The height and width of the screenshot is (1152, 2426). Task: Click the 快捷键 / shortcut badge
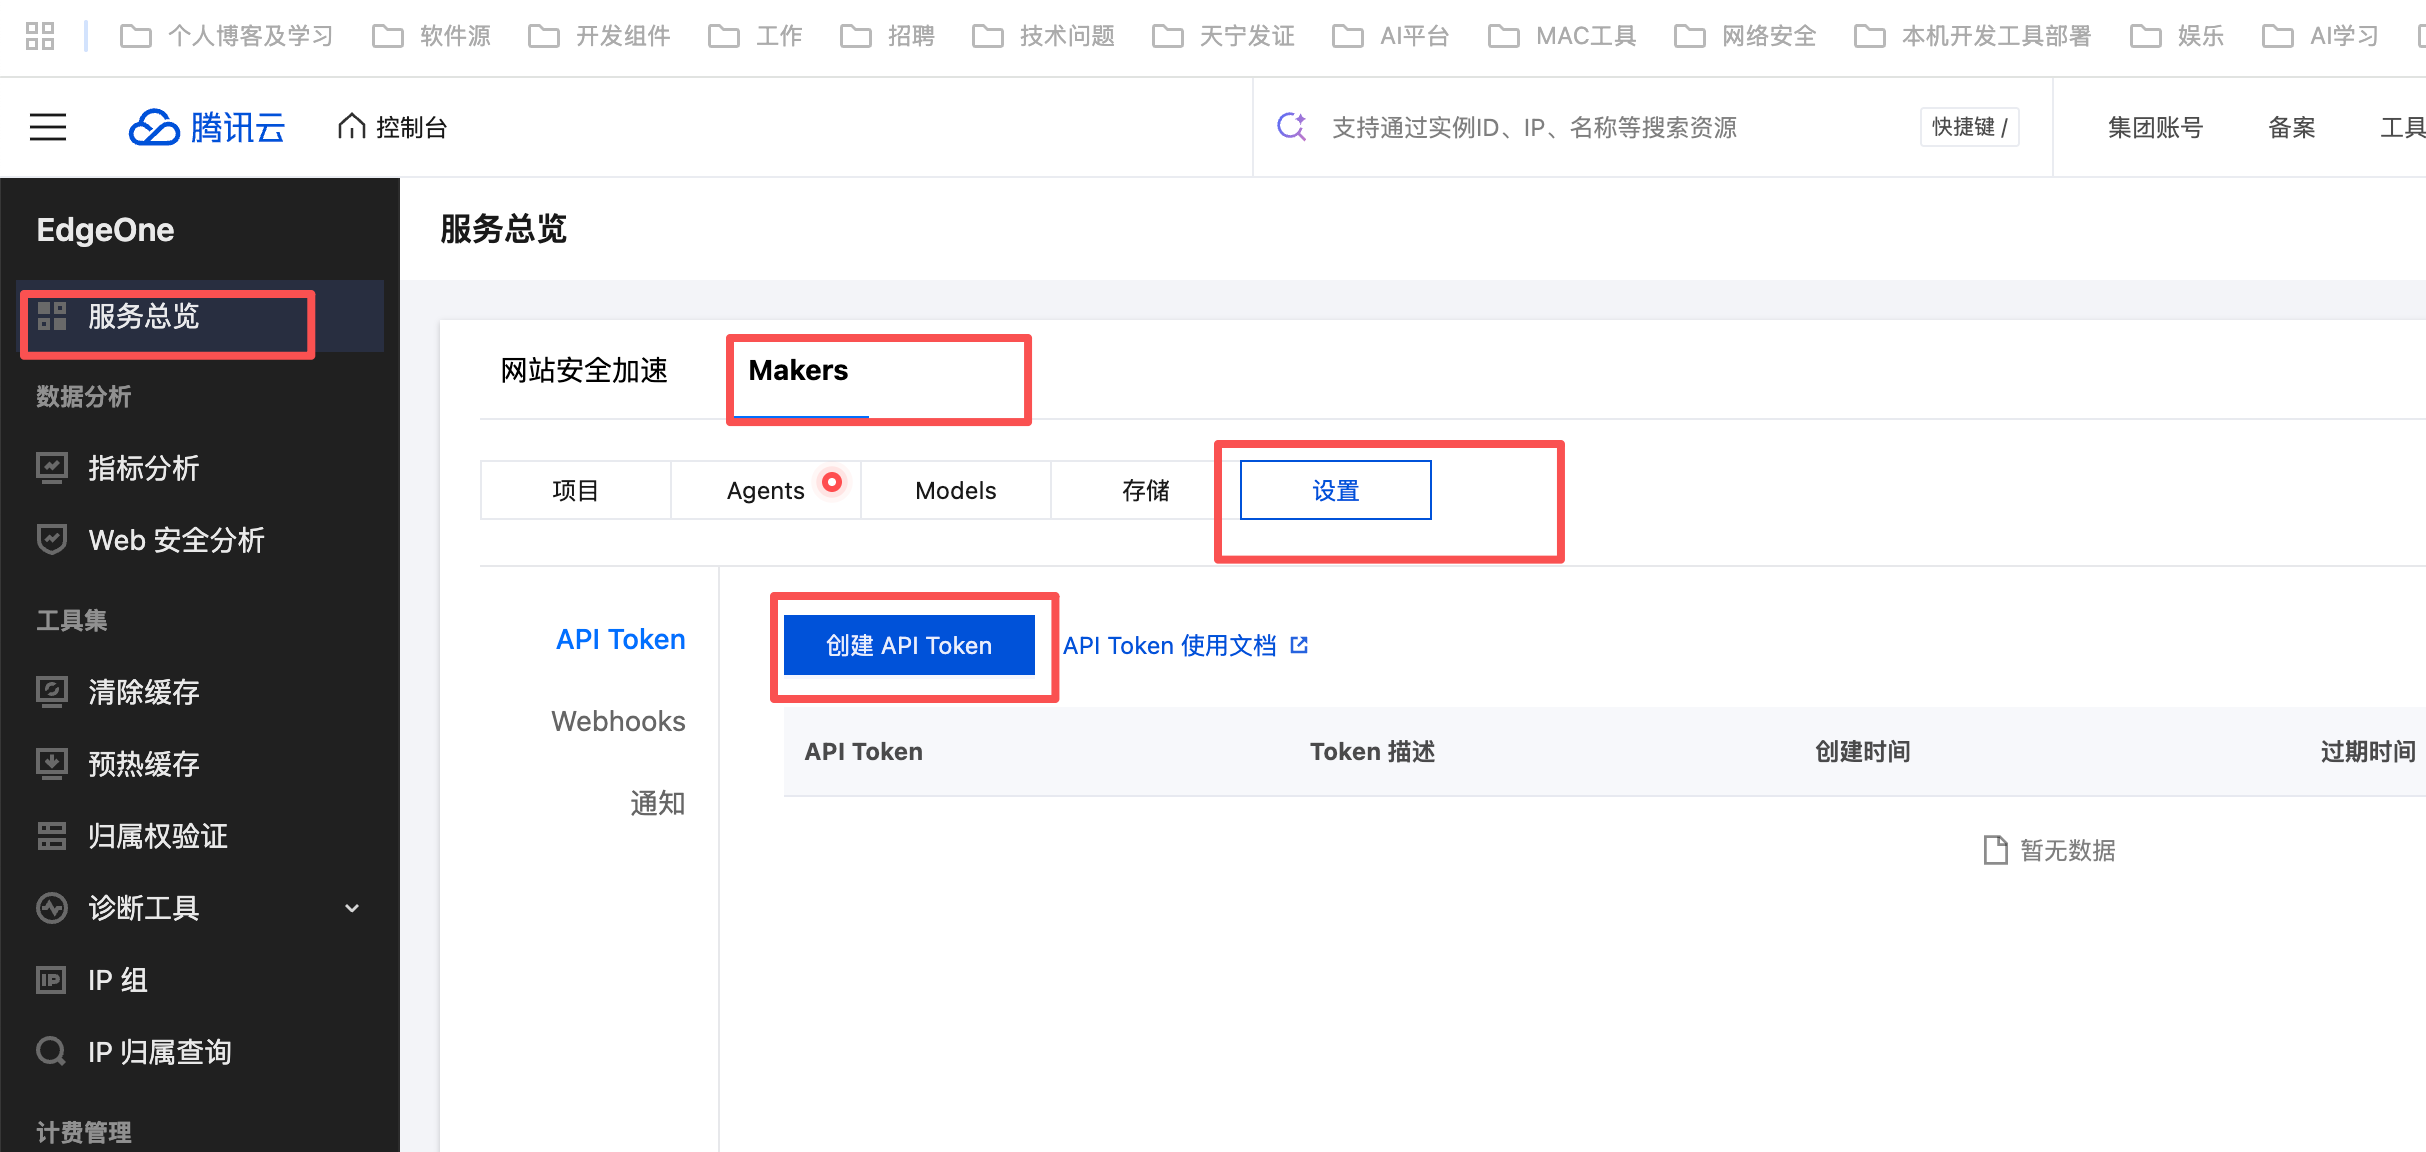pos(1969,127)
